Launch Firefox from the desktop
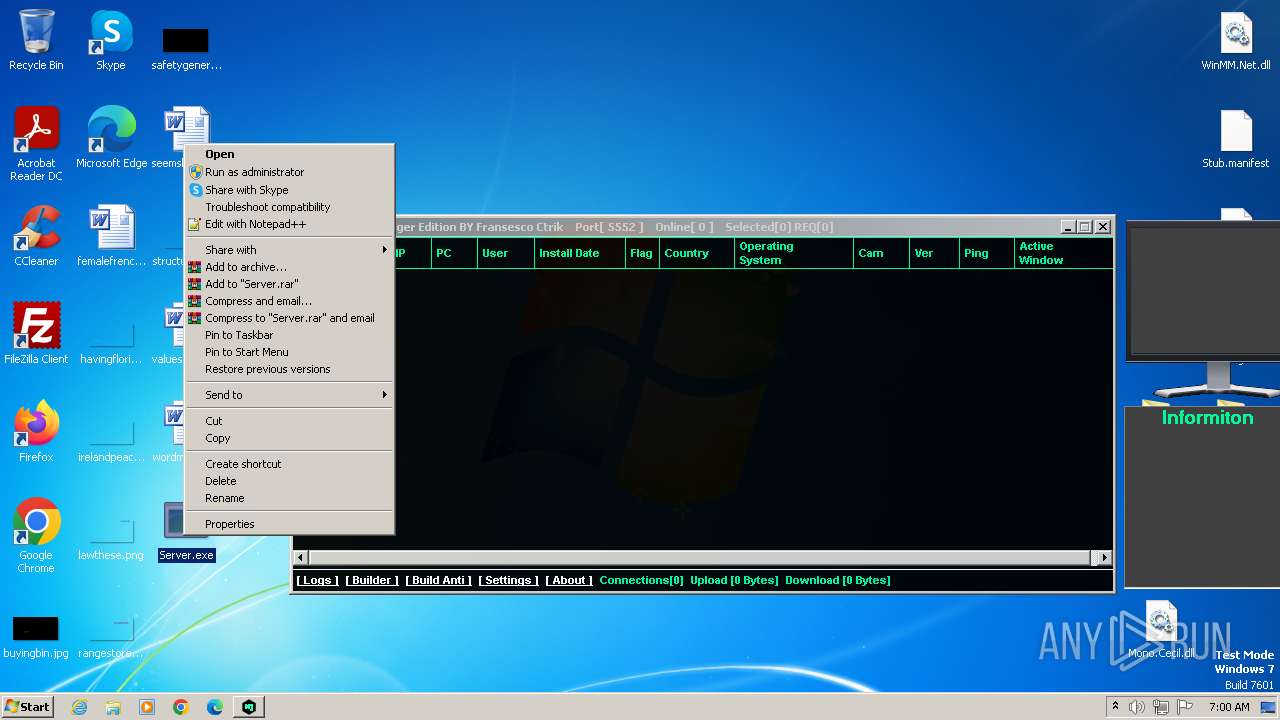 pos(36,432)
